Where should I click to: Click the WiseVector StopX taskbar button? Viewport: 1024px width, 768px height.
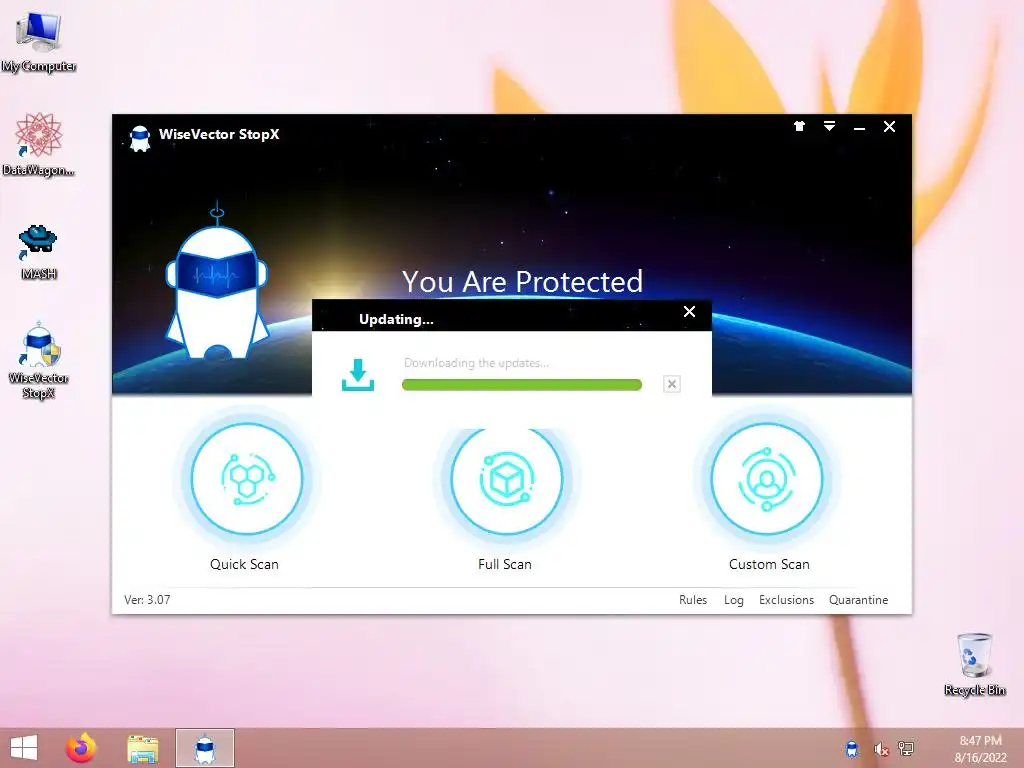point(205,748)
